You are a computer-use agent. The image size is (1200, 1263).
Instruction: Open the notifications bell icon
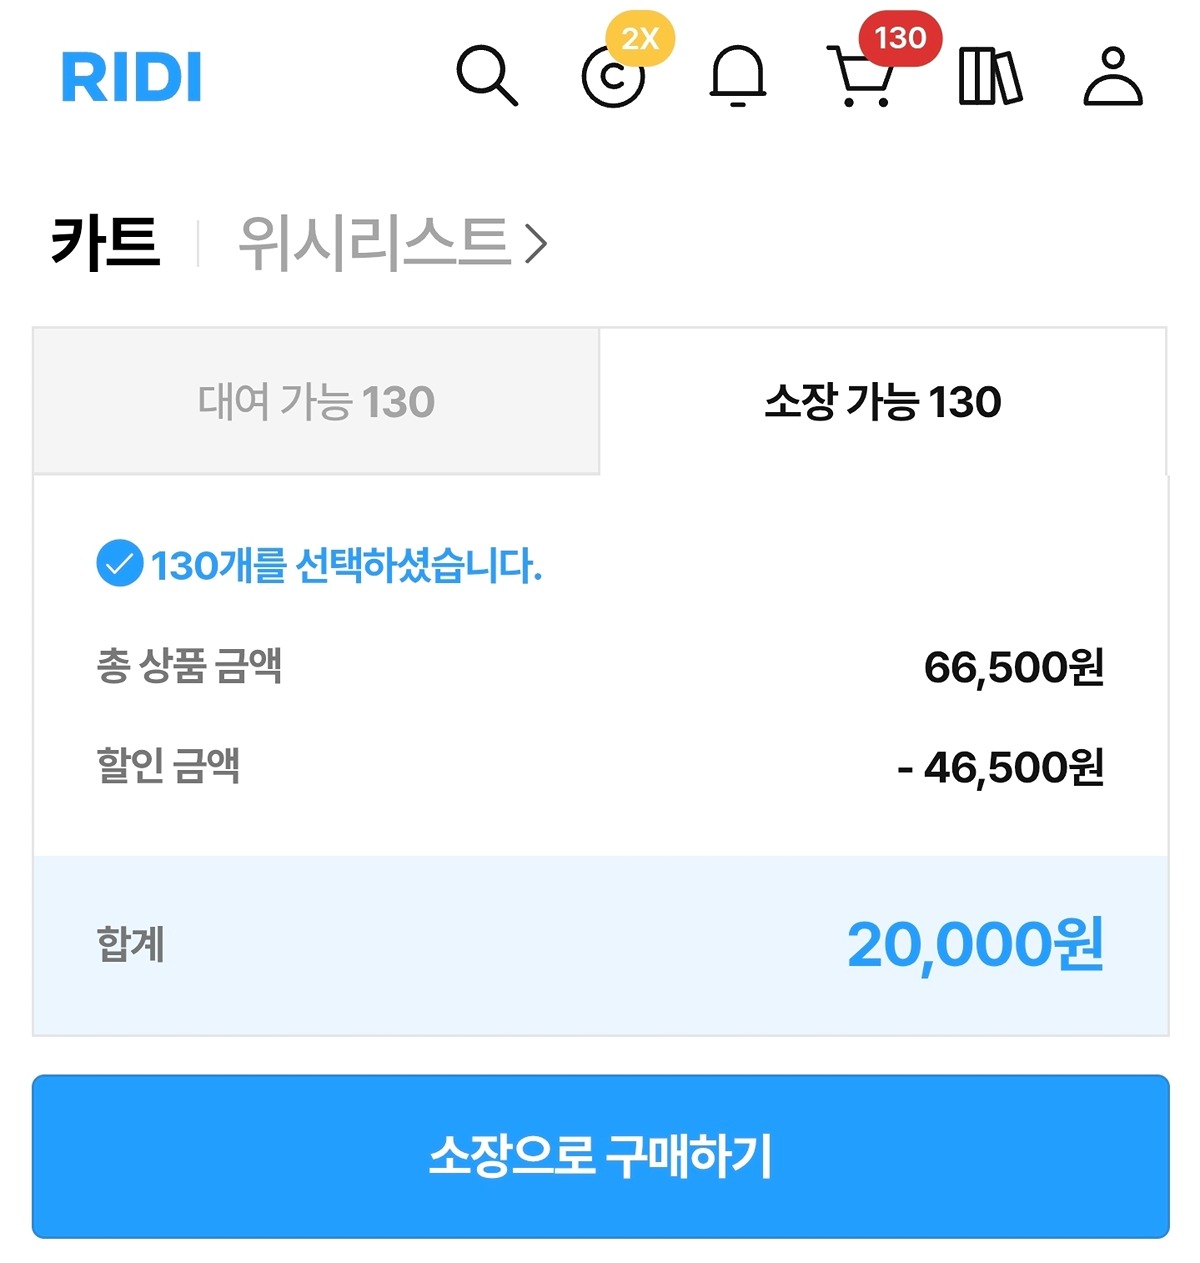[738, 76]
